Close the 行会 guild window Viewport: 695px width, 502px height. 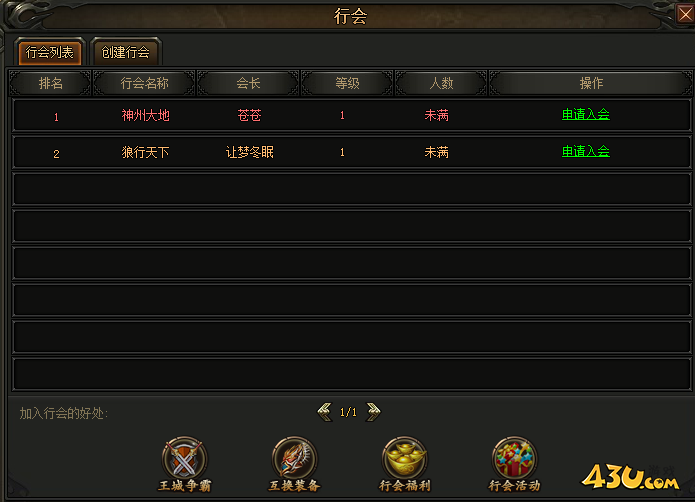[685, 14]
